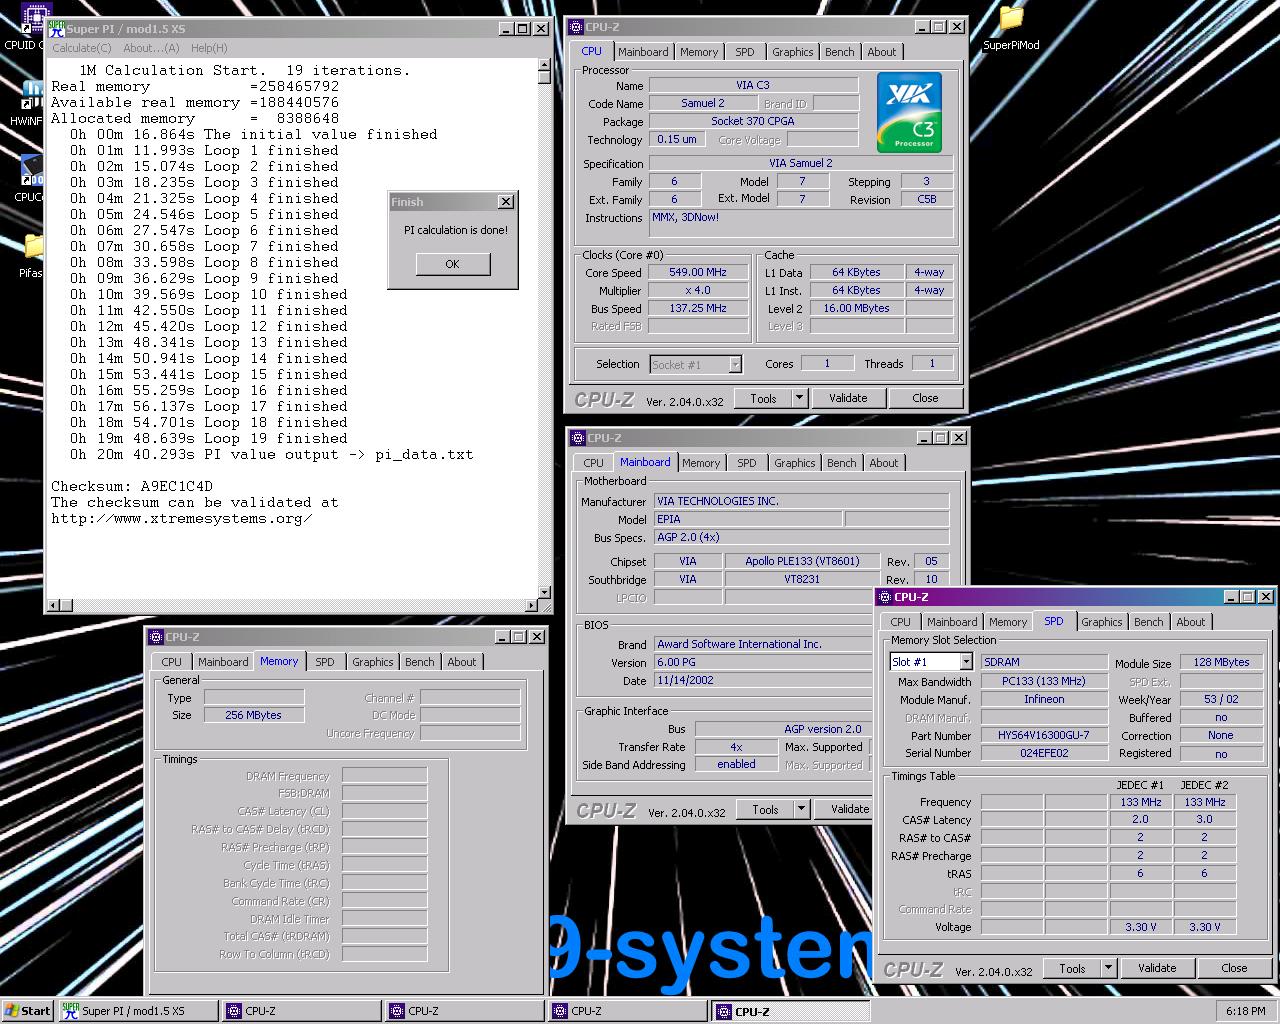The height and width of the screenshot is (1024, 1280).
Task: Select Memory tab in Mainboard window
Action: [701, 463]
